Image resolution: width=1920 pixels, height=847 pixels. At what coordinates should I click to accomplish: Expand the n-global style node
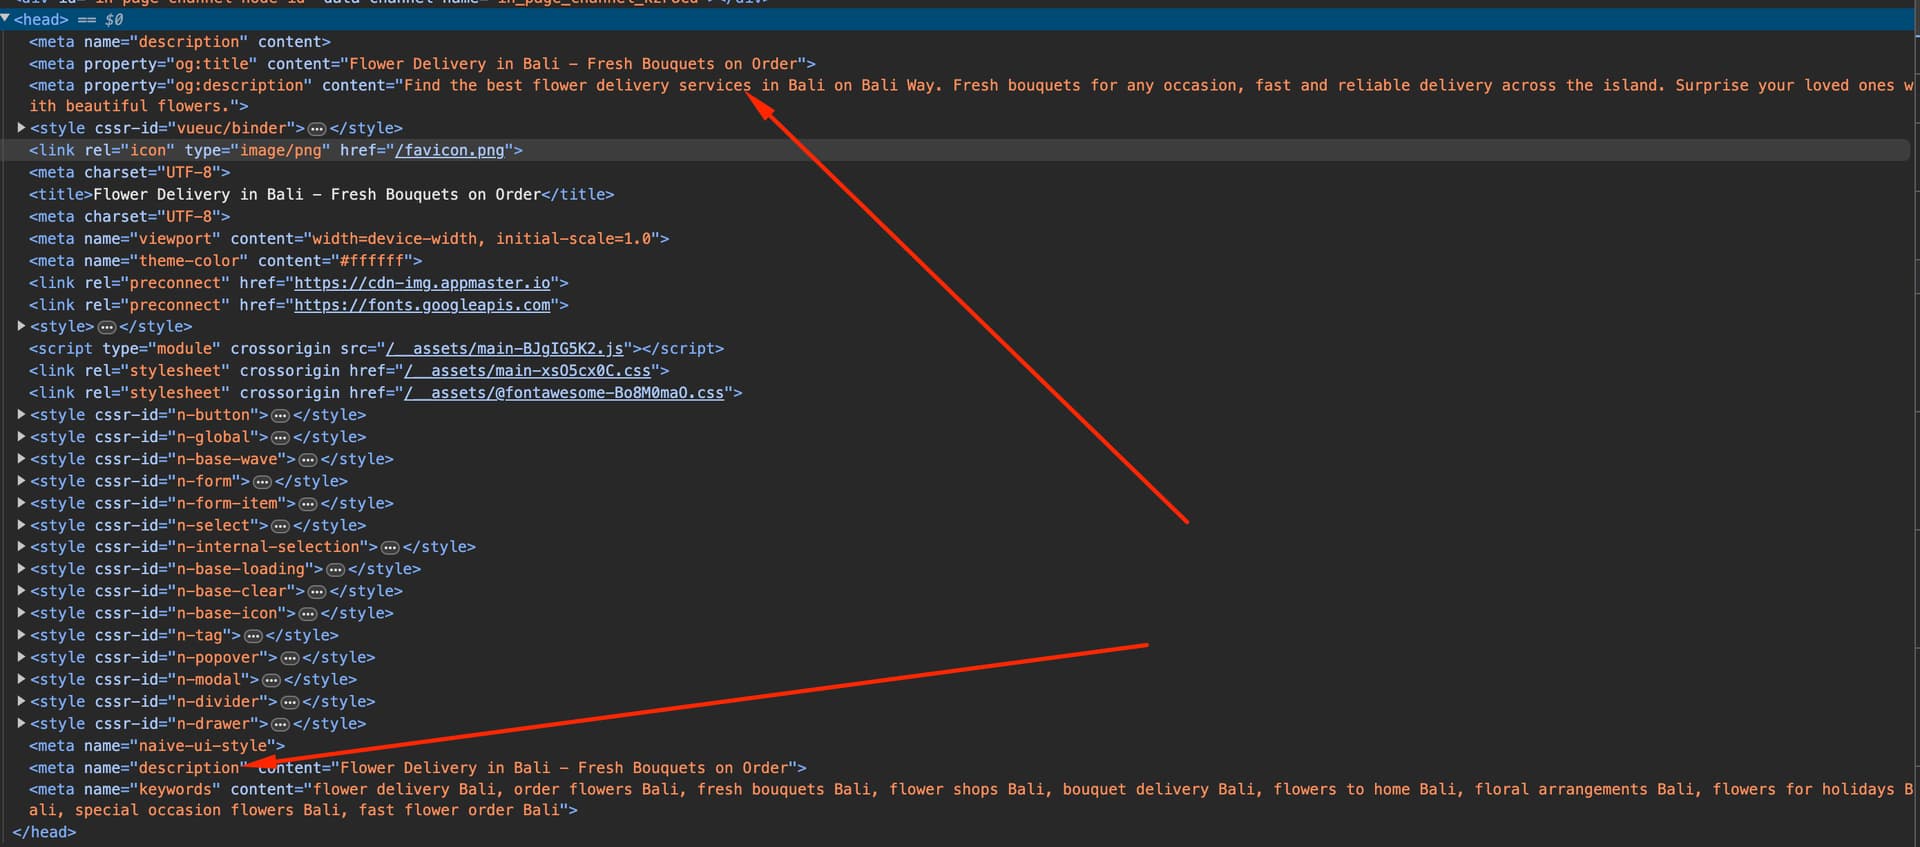click(21, 436)
